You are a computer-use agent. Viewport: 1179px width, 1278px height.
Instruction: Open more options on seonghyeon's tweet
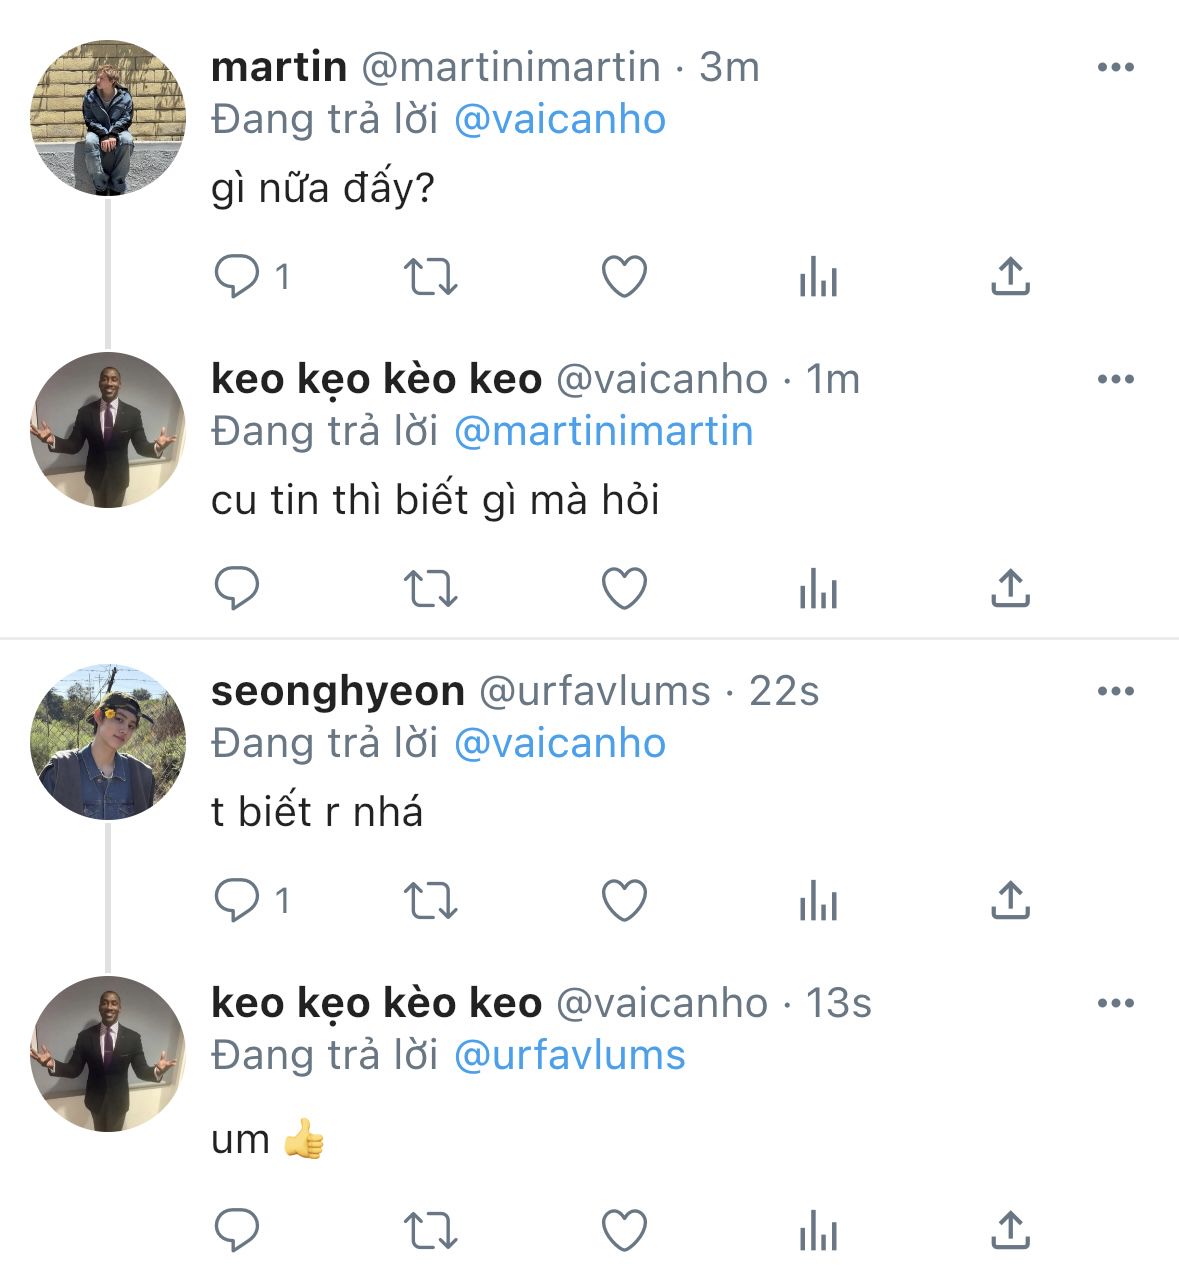1115,692
